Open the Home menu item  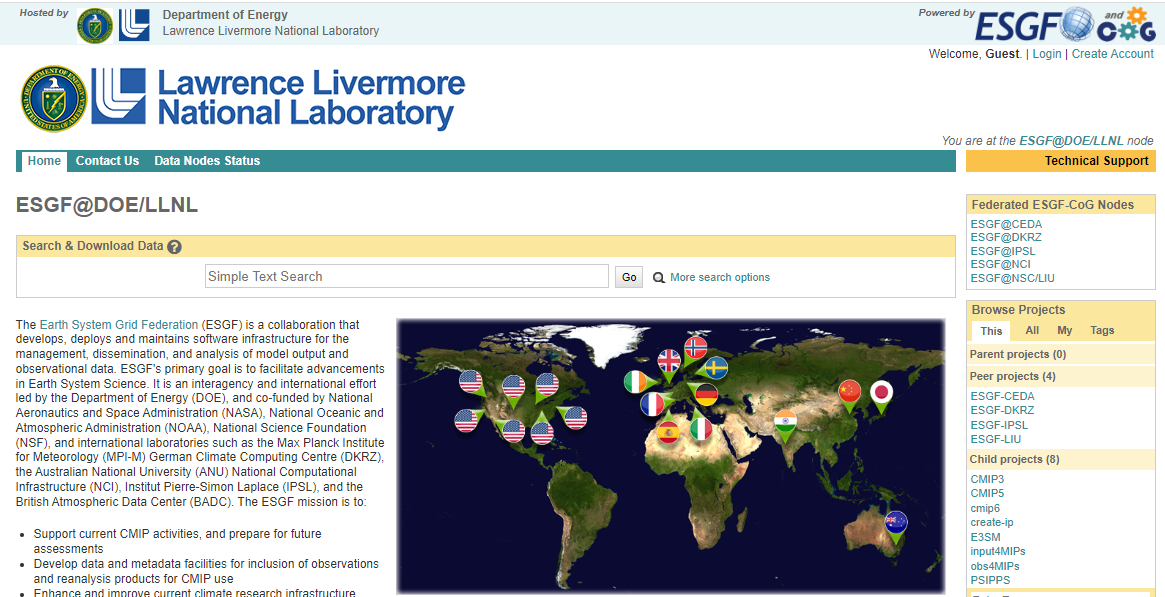[44, 161]
